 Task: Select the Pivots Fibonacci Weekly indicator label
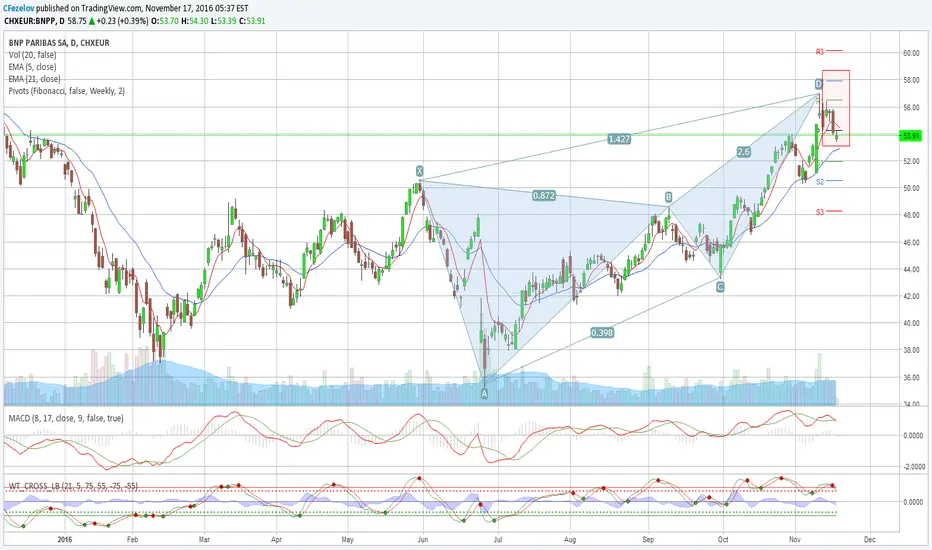[67, 91]
